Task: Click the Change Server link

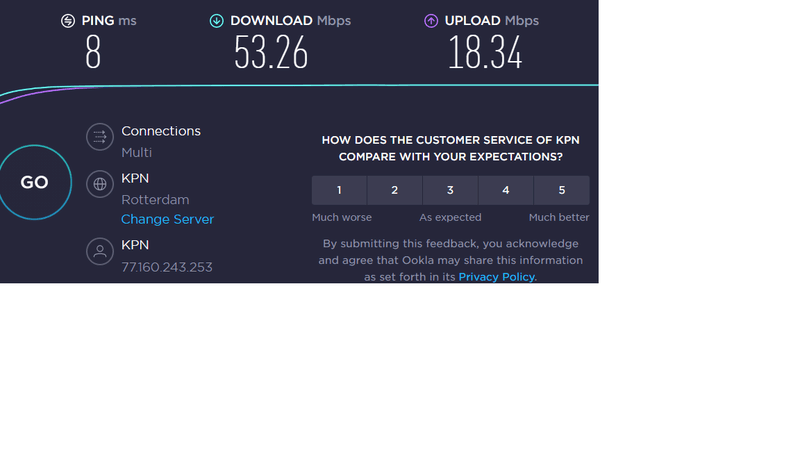Action: (x=167, y=219)
